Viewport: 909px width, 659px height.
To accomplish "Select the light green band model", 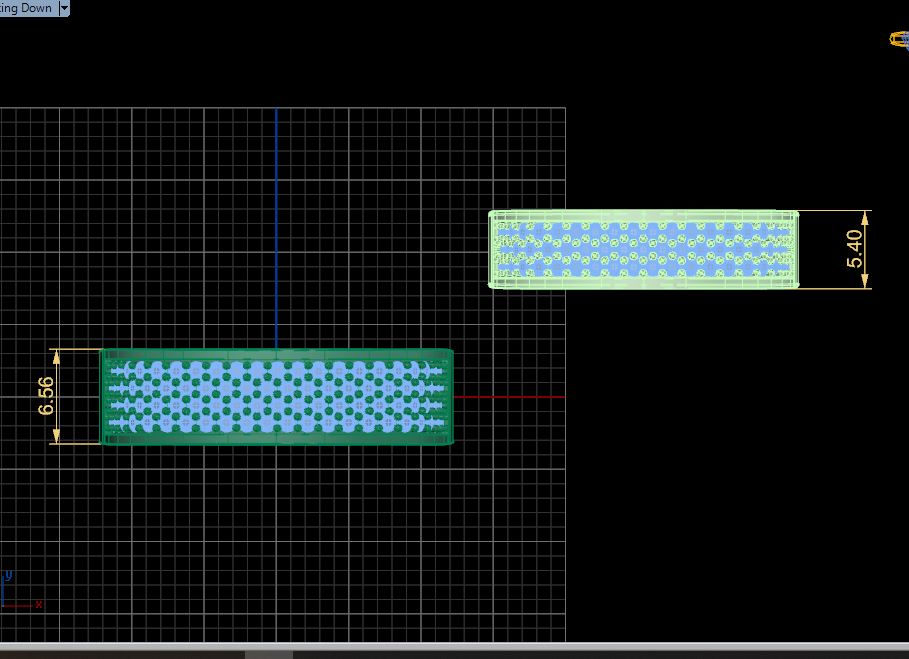I will tap(643, 249).
